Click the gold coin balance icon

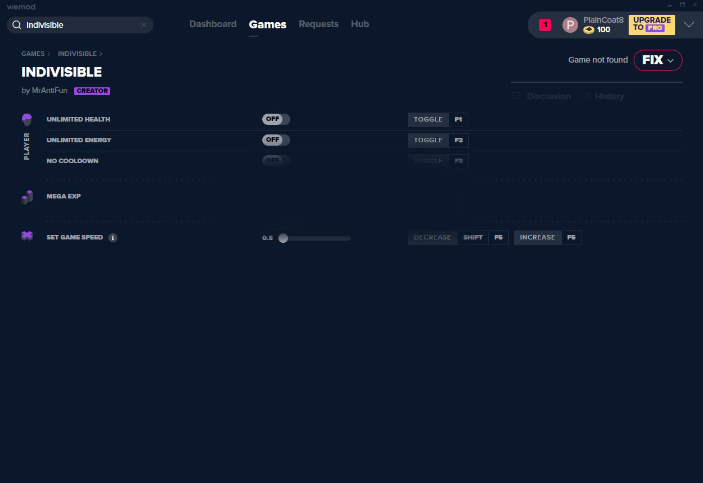[588, 30]
